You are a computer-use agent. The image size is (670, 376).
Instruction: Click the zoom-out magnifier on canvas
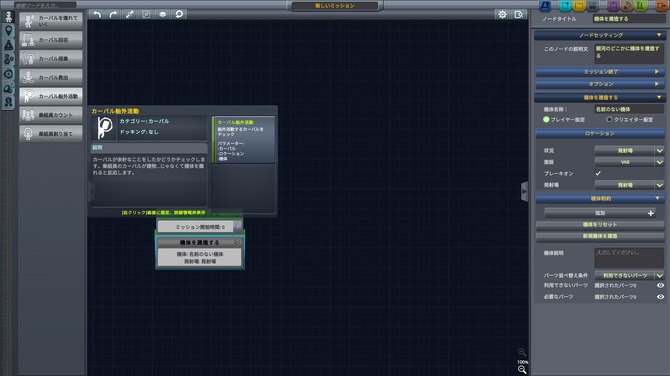point(522,370)
